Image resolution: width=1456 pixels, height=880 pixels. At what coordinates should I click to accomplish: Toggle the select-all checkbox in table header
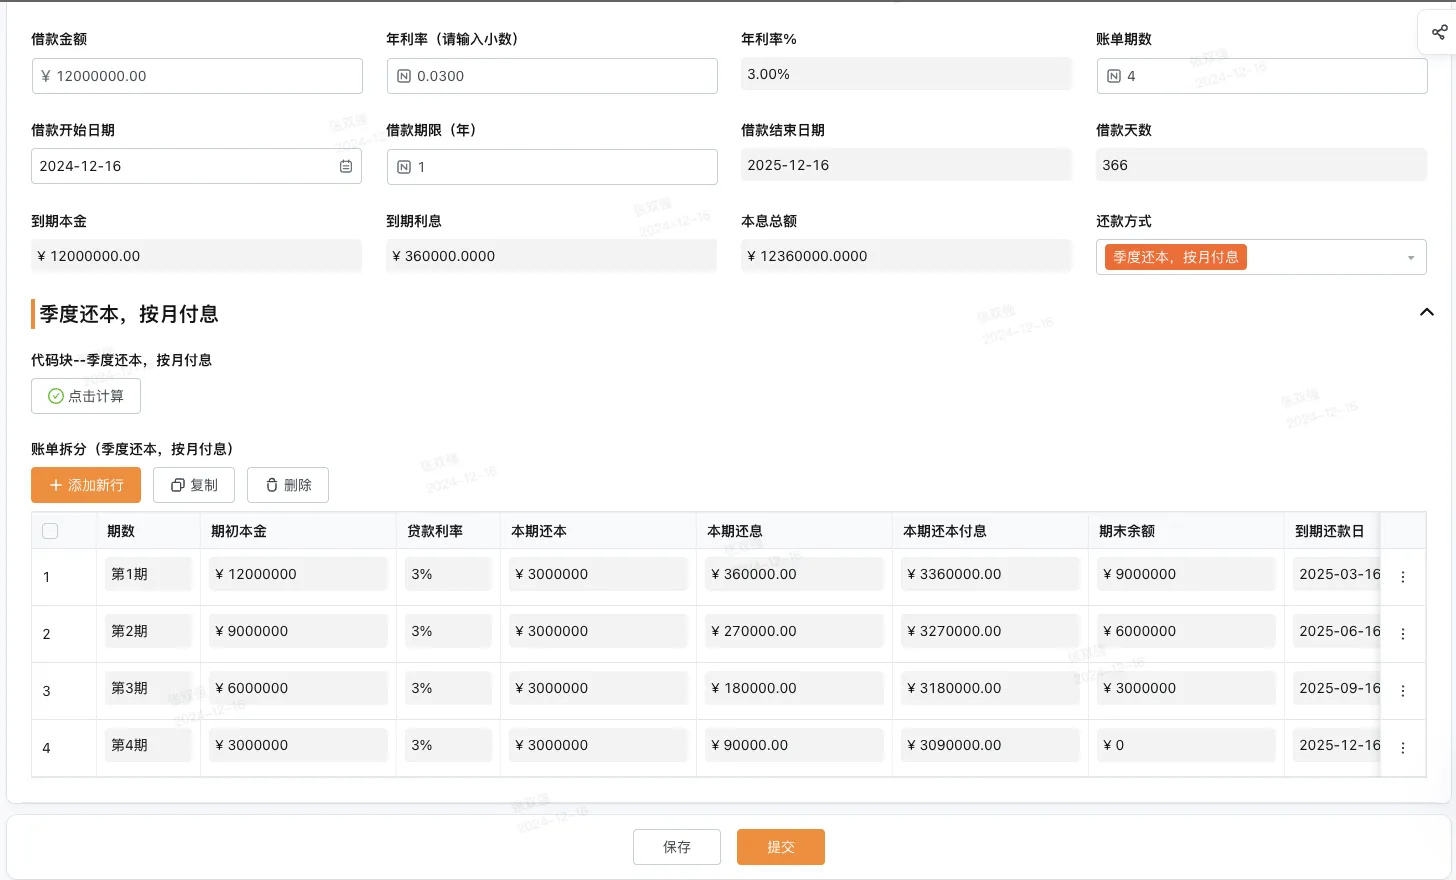50,531
